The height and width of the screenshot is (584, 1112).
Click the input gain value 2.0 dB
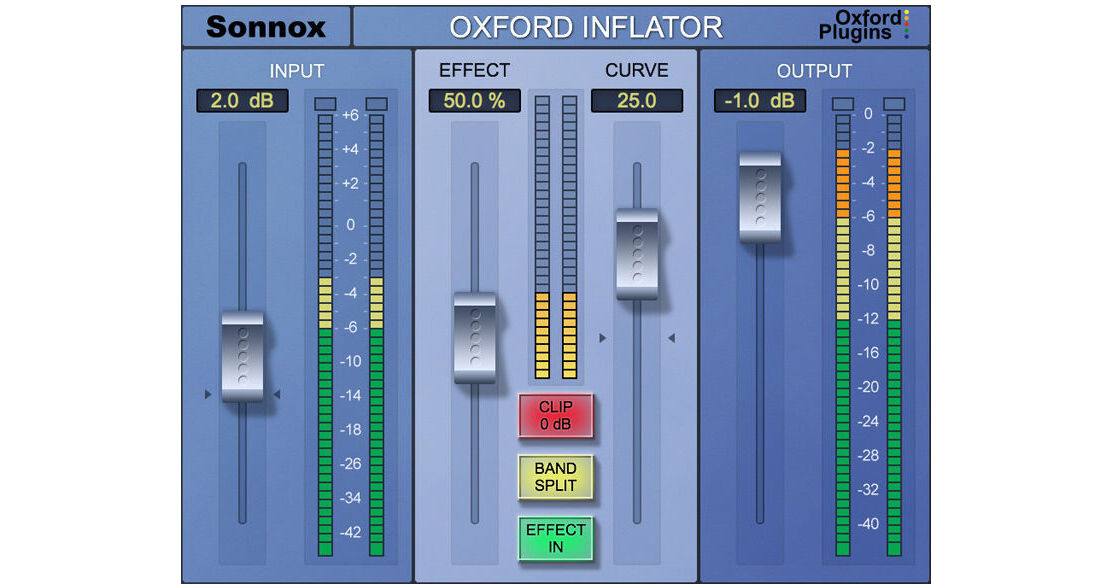243,101
